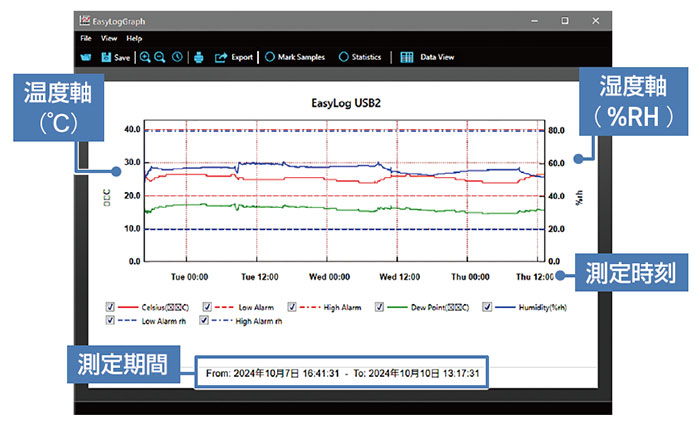Click the 60.0 humidity axis tick label
700x430 pixels.
(556, 163)
